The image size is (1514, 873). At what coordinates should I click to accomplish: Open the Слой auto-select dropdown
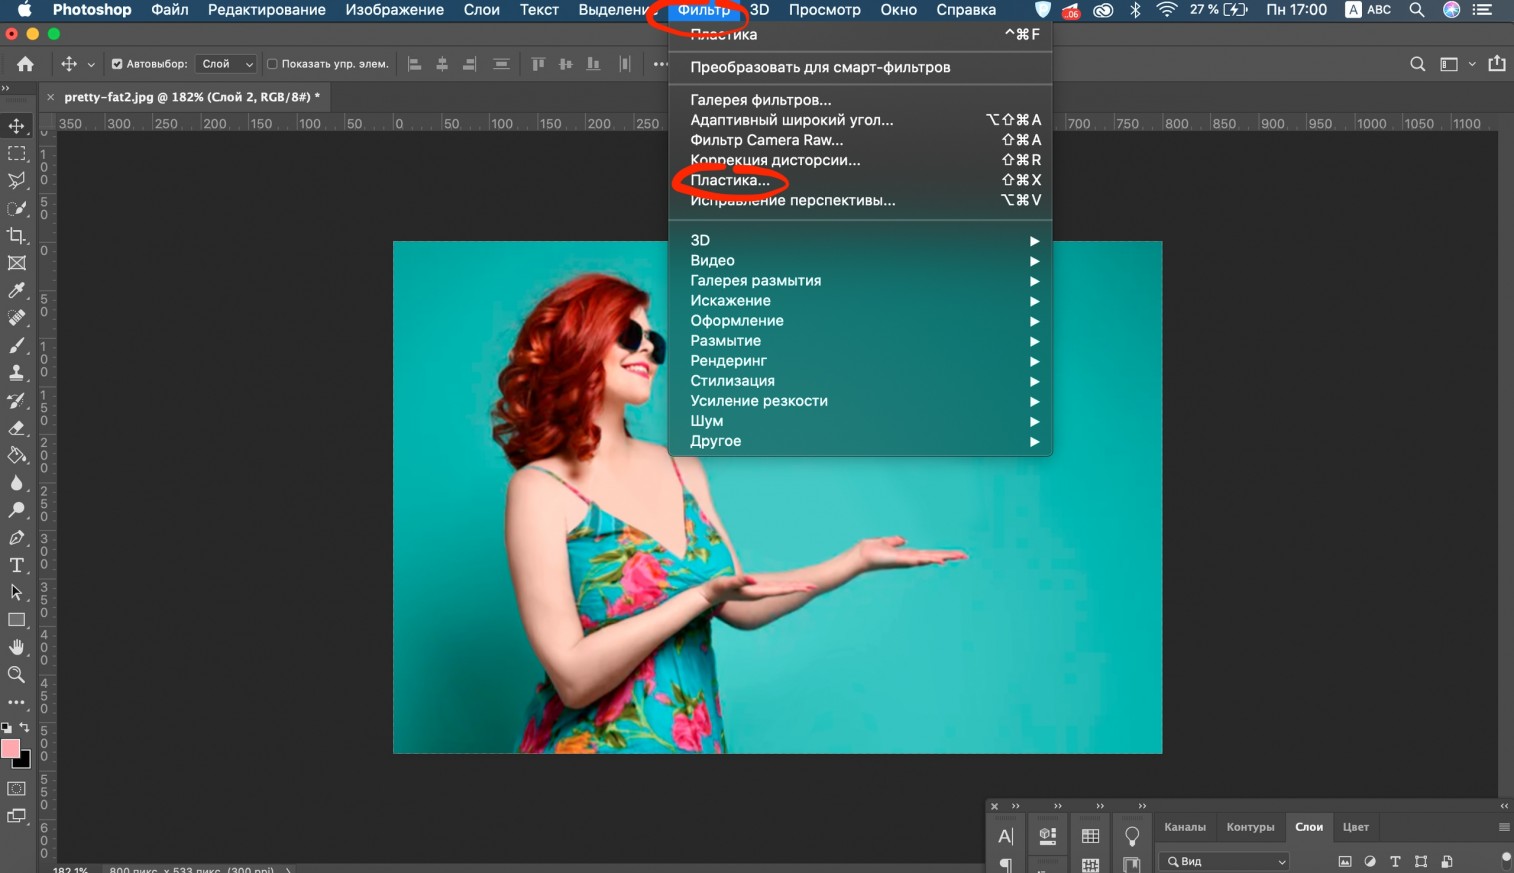coord(226,64)
